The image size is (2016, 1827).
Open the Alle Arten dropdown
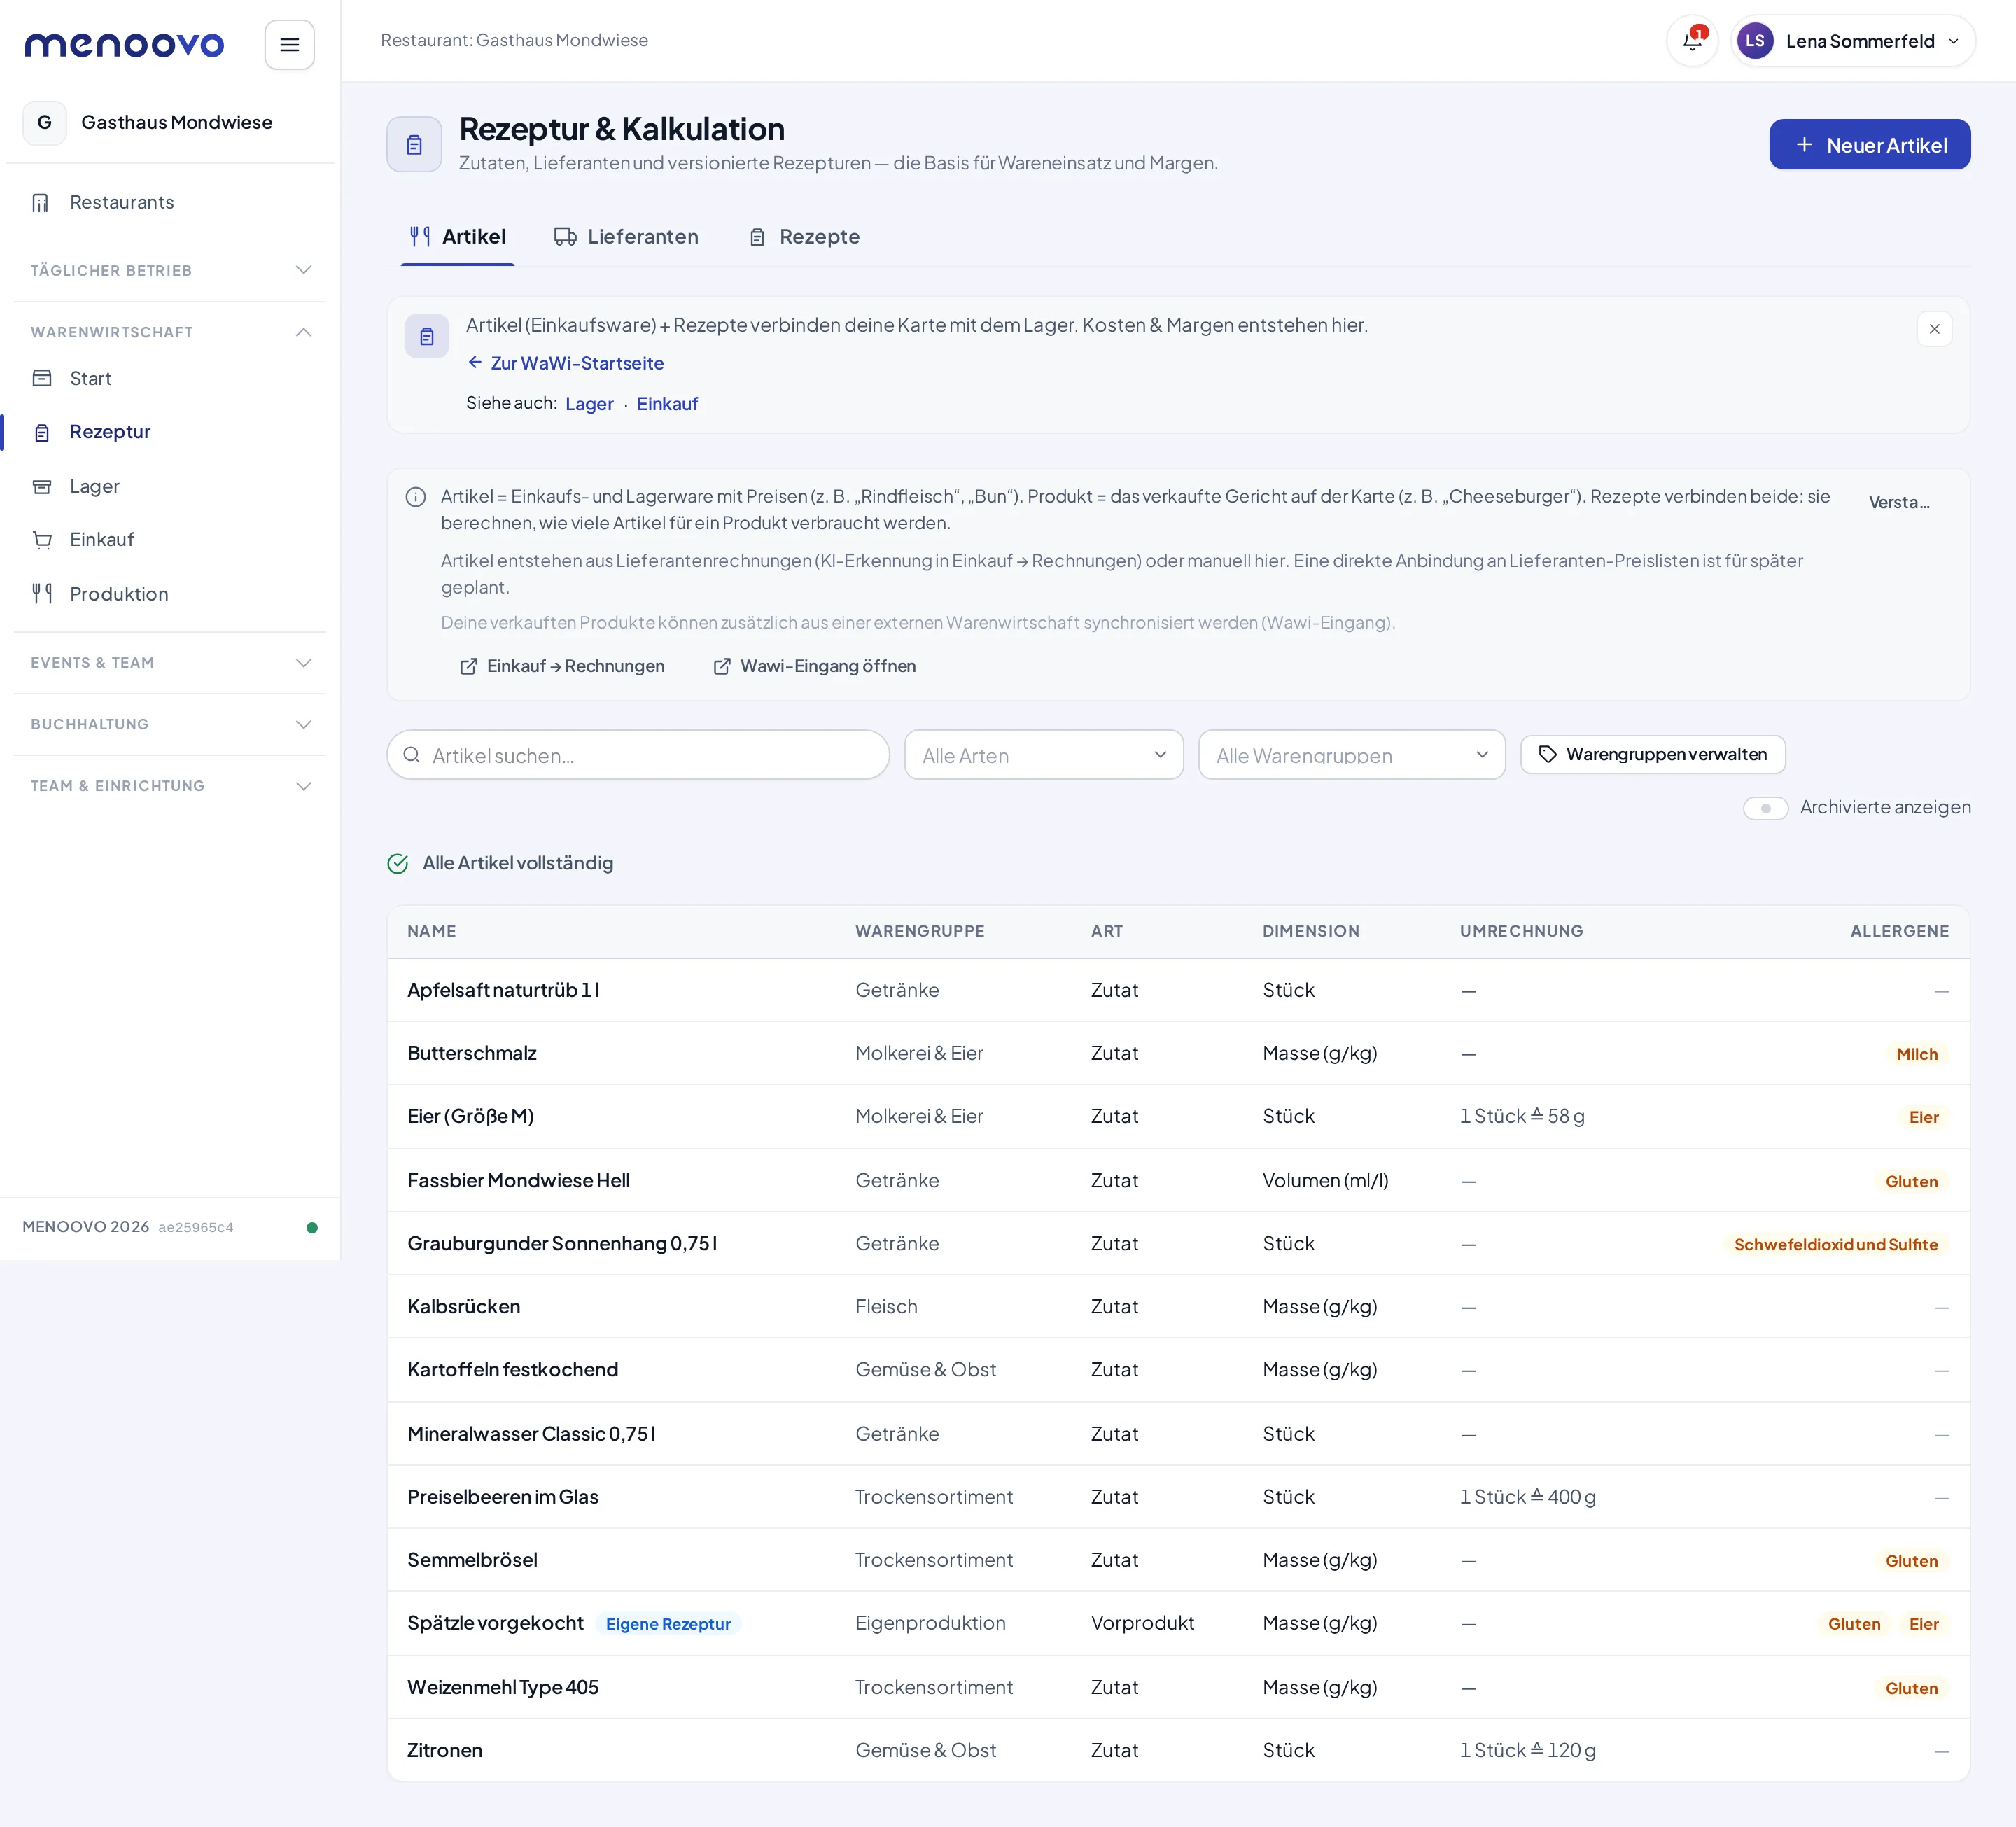(1044, 755)
